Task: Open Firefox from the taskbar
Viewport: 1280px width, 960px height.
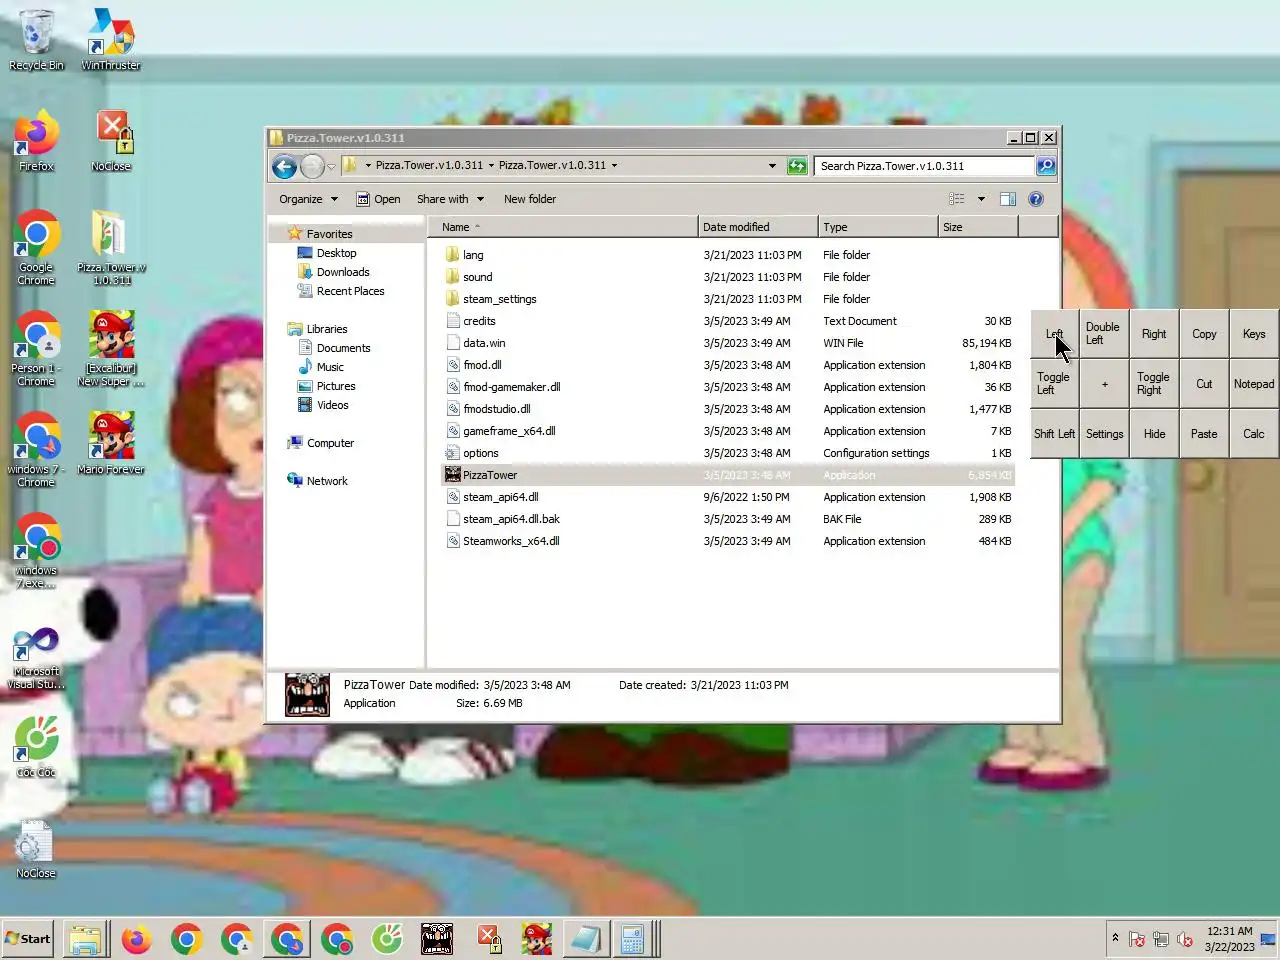Action: tap(137, 939)
